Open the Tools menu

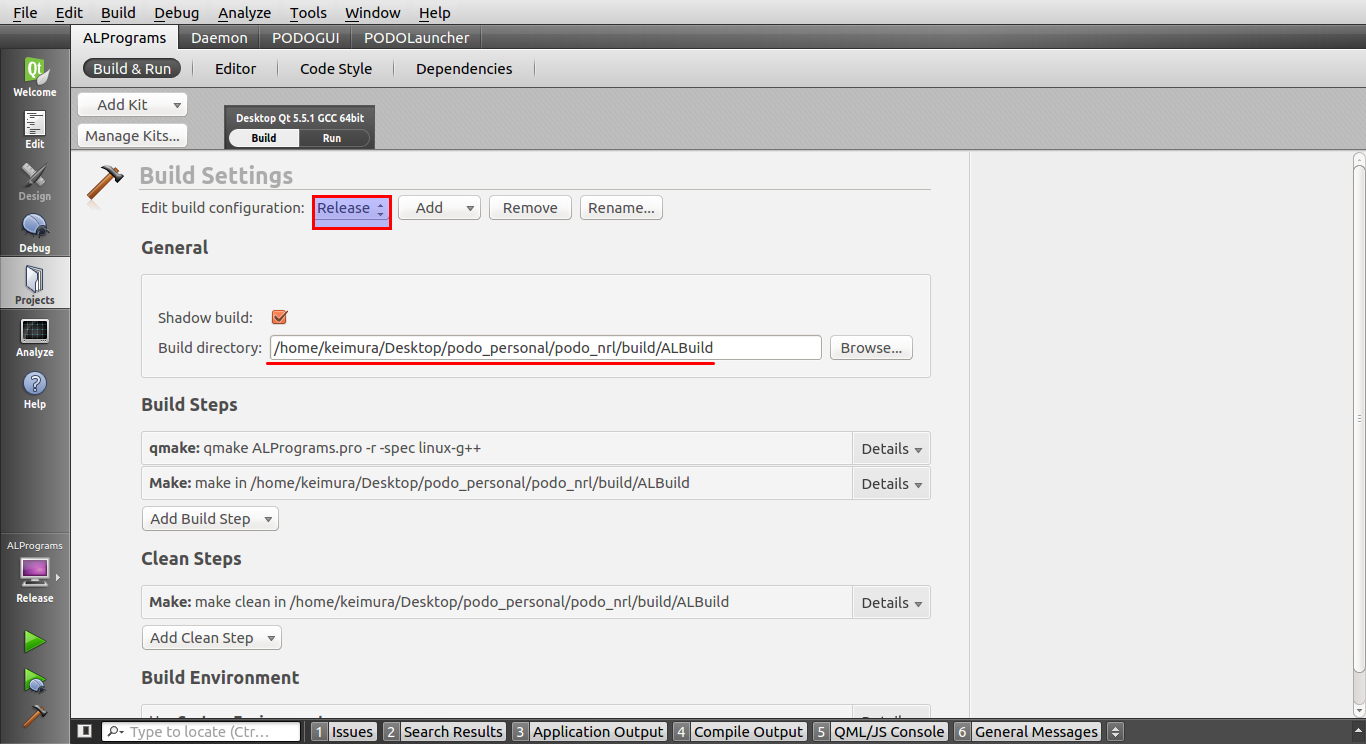[308, 13]
